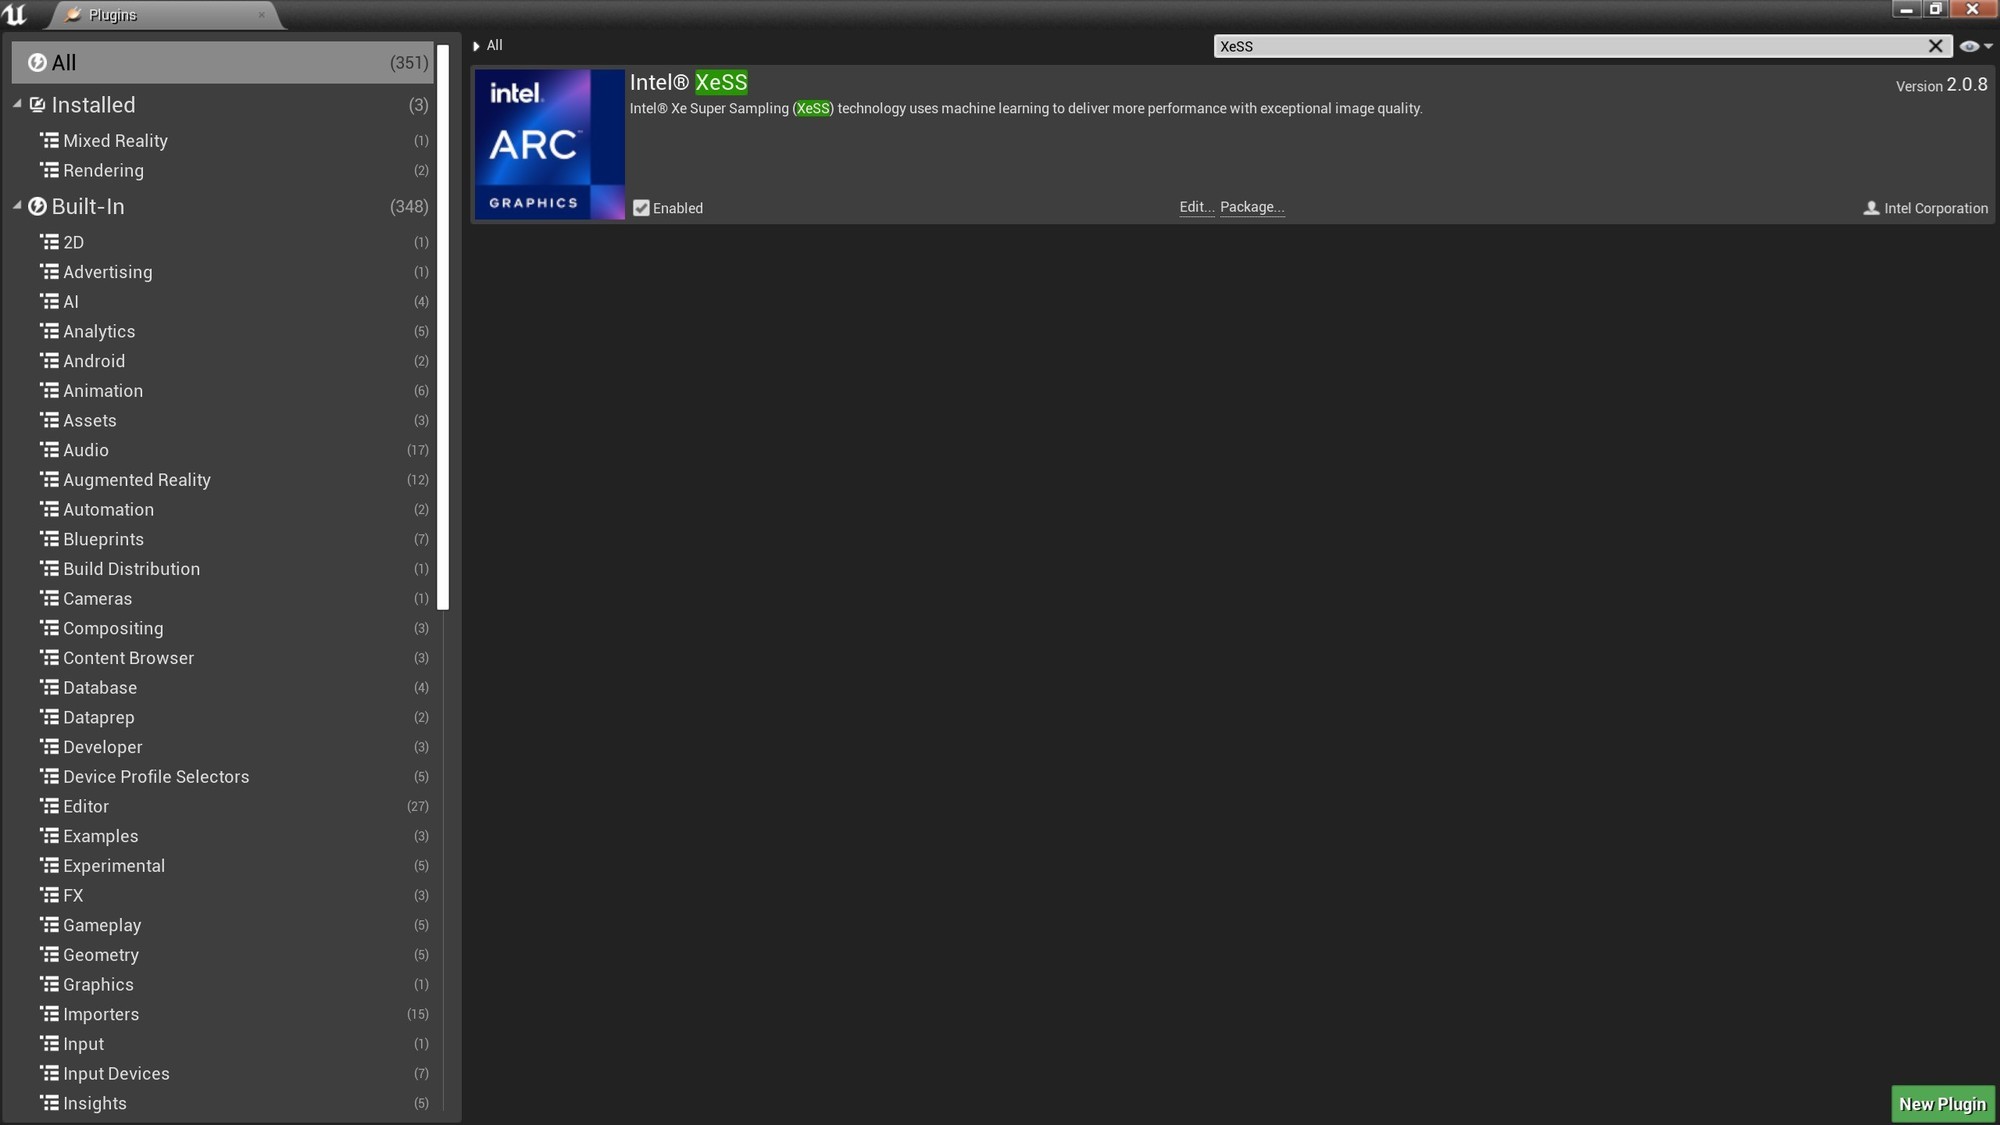Open the view options eye dropdown
The image size is (2000, 1125).
click(1976, 46)
